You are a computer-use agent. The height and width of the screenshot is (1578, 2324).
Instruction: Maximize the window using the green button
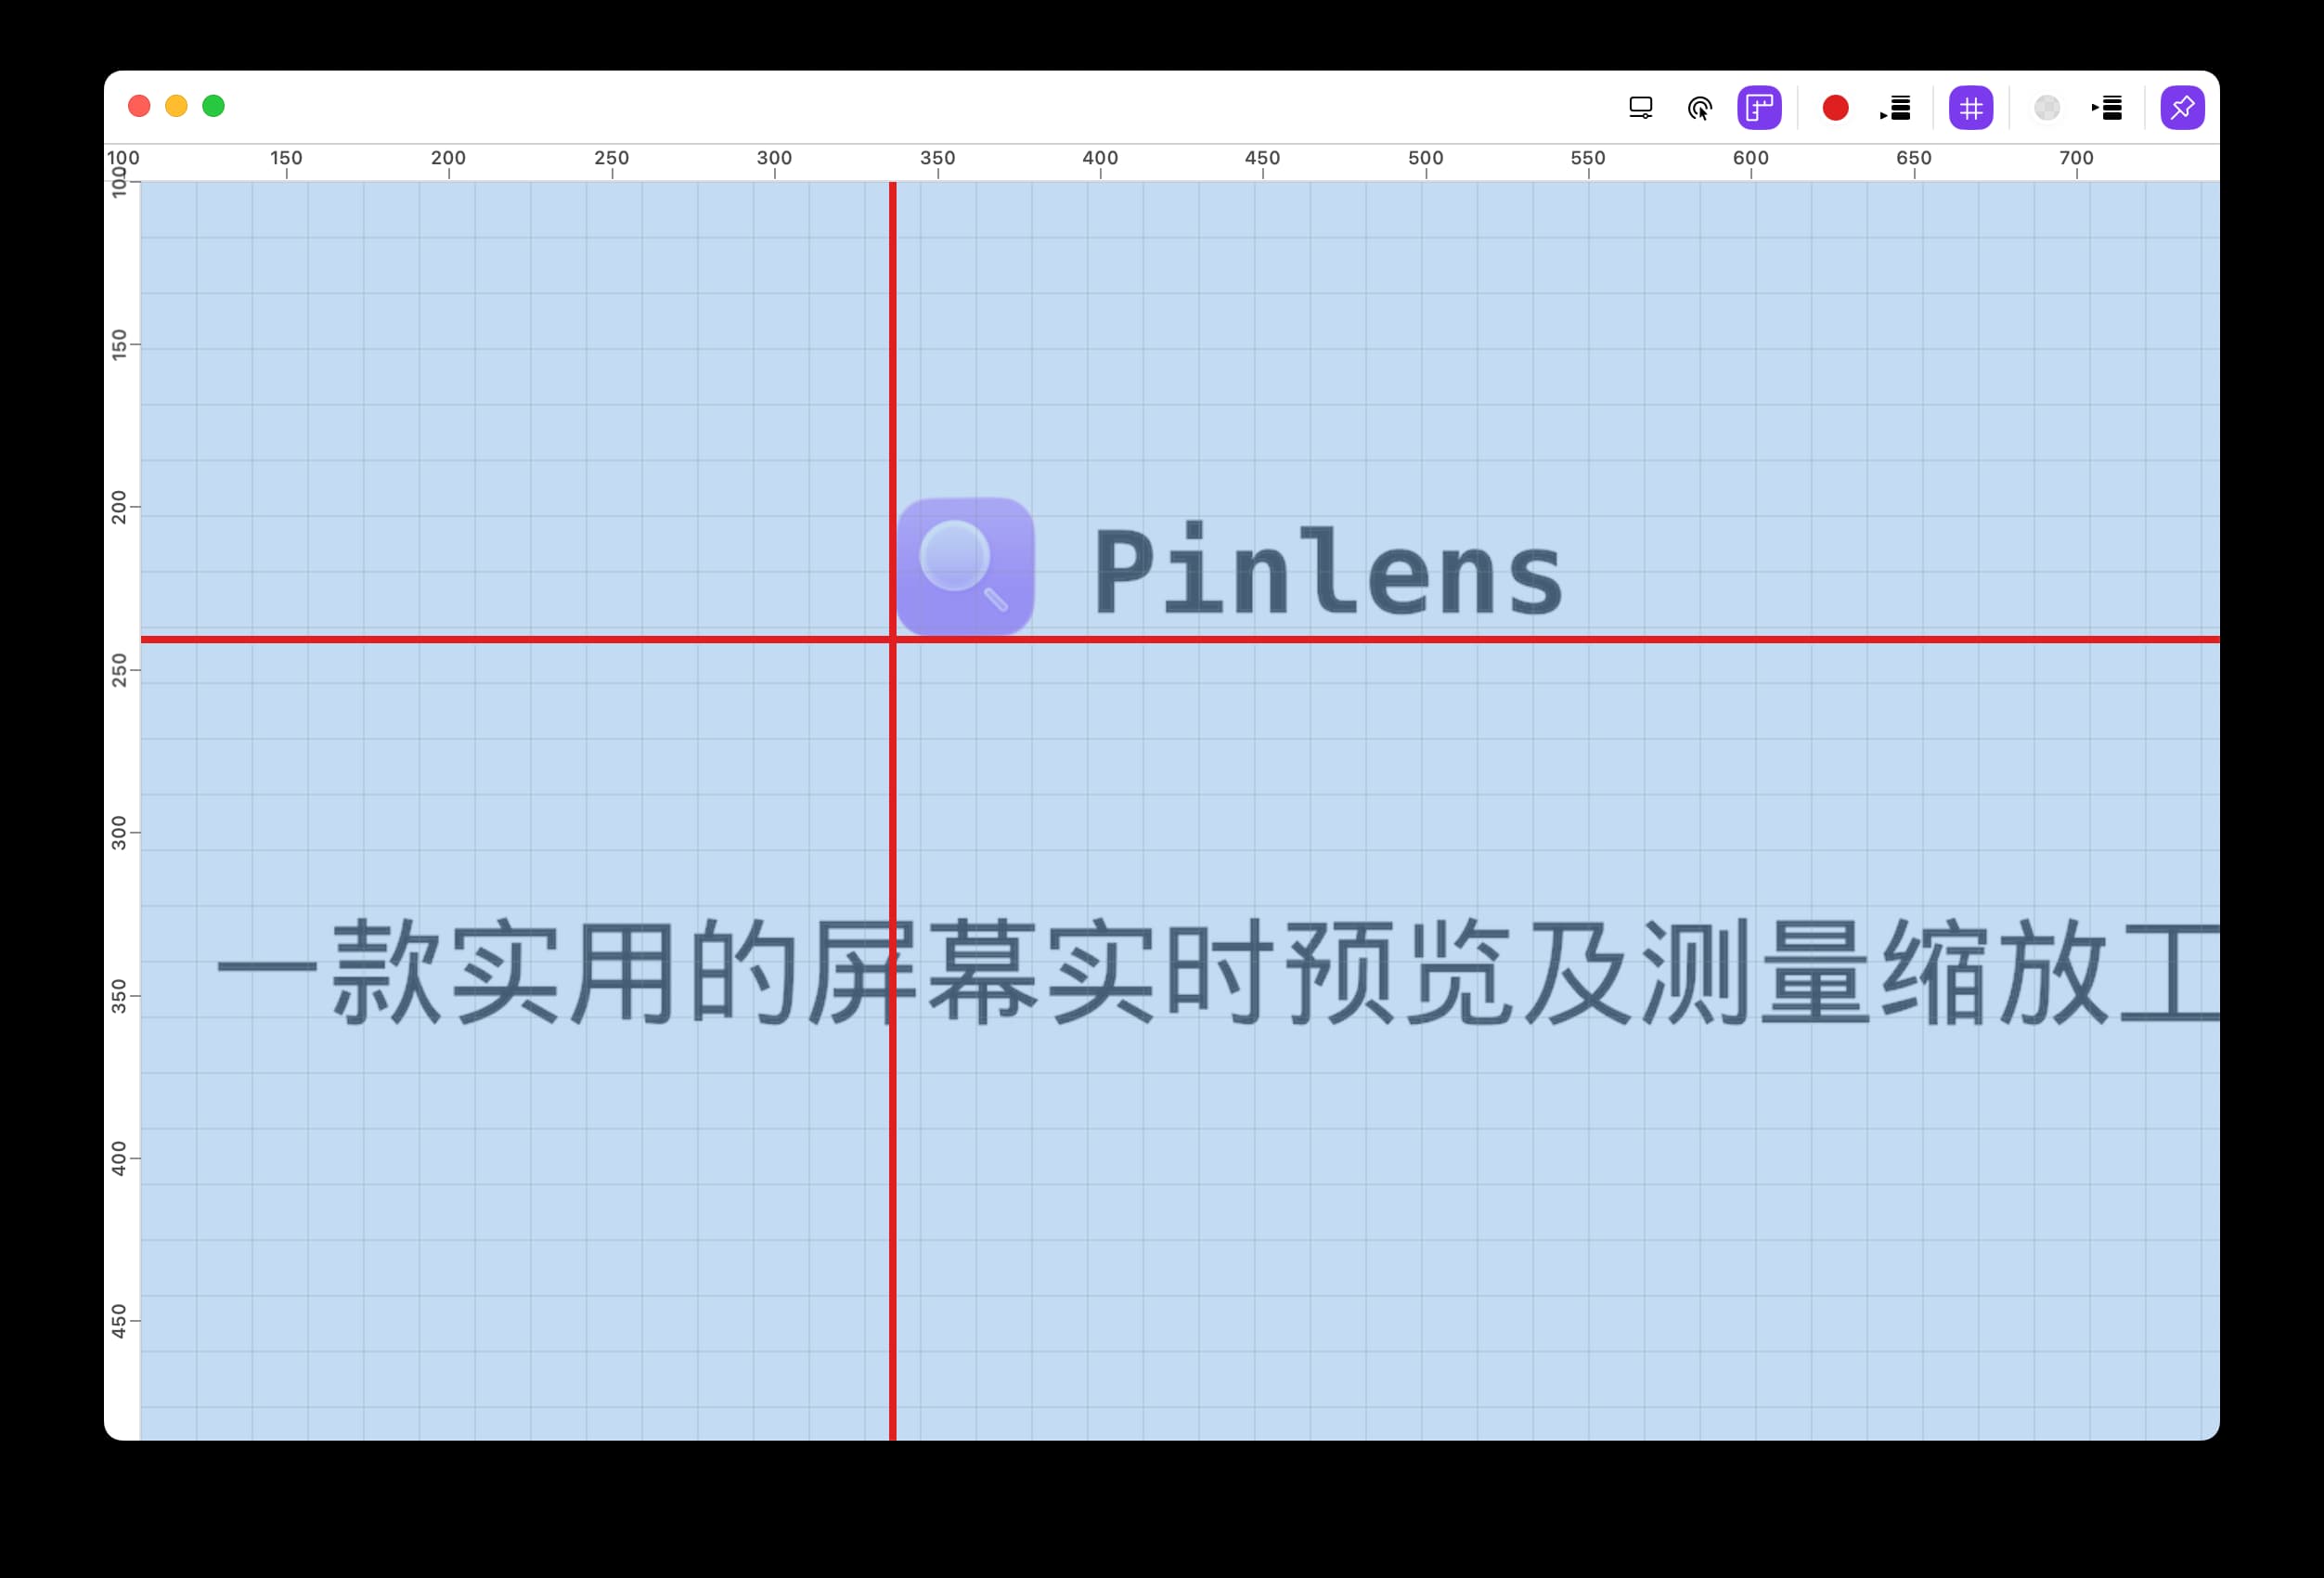(x=213, y=106)
